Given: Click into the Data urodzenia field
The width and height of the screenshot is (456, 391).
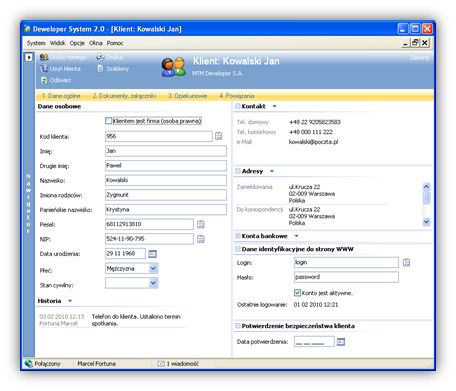Looking at the screenshot, I should click(x=125, y=254).
